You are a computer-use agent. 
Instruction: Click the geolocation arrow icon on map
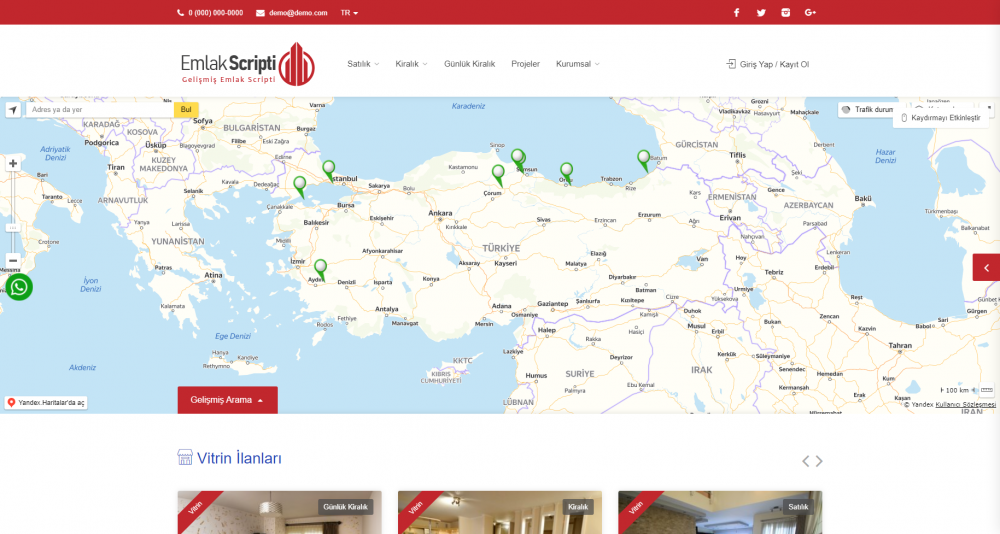[x=13, y=110]
